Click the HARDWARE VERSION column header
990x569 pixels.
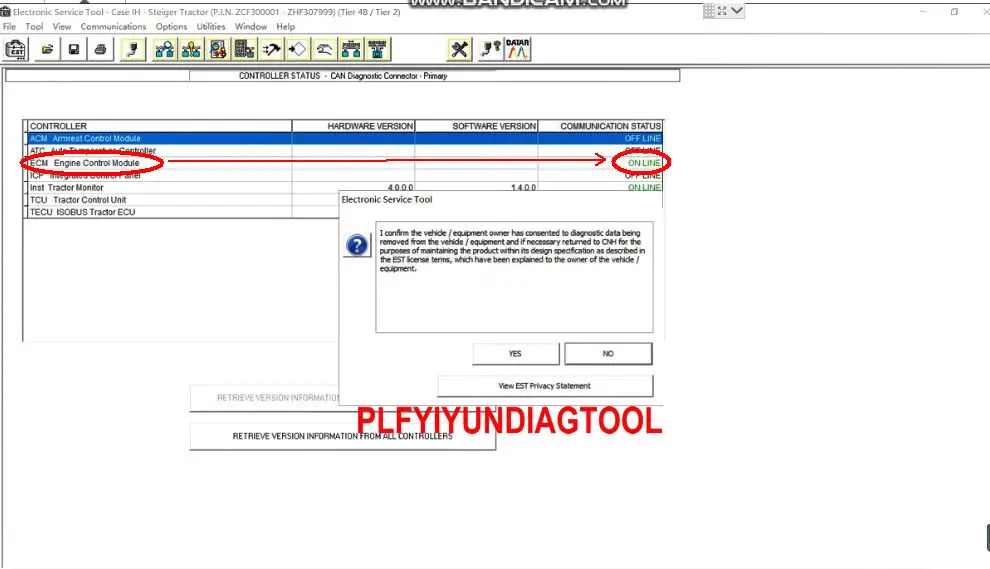tap(354, 126)
